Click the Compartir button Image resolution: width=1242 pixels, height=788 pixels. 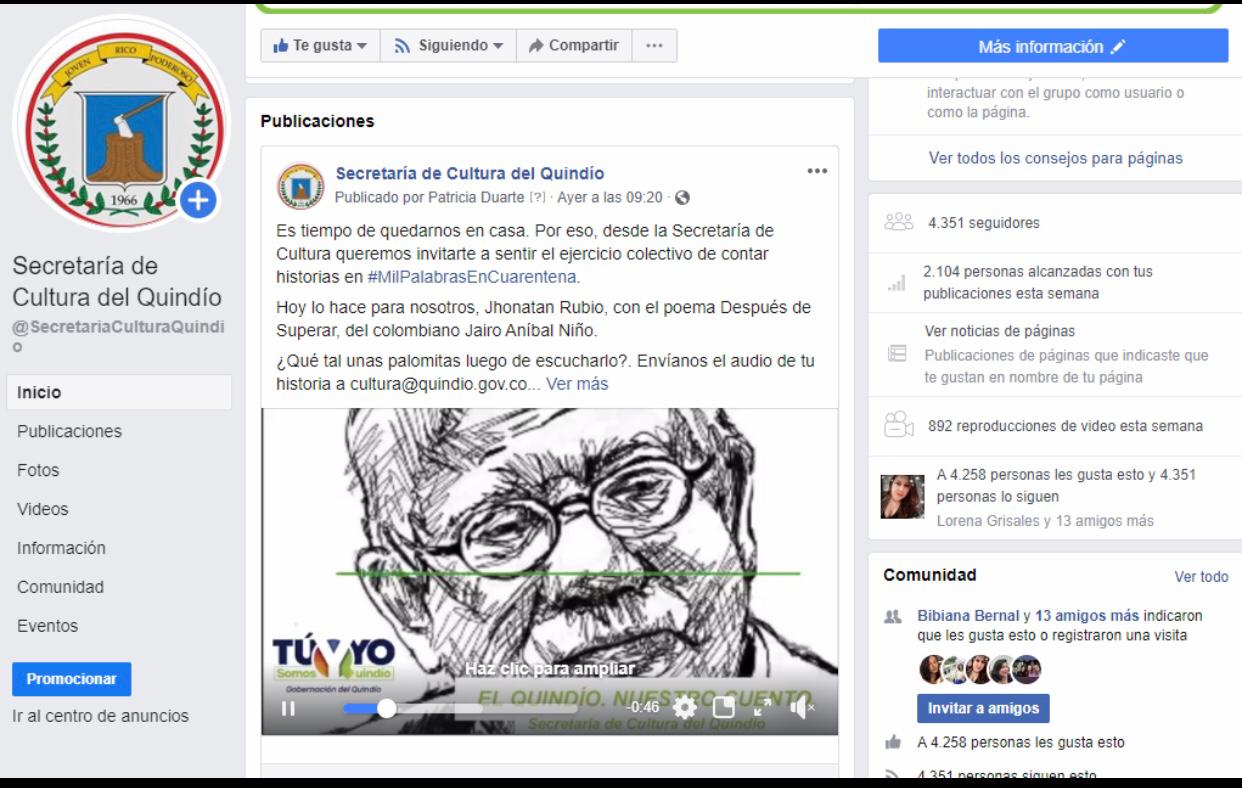point(574,46)
